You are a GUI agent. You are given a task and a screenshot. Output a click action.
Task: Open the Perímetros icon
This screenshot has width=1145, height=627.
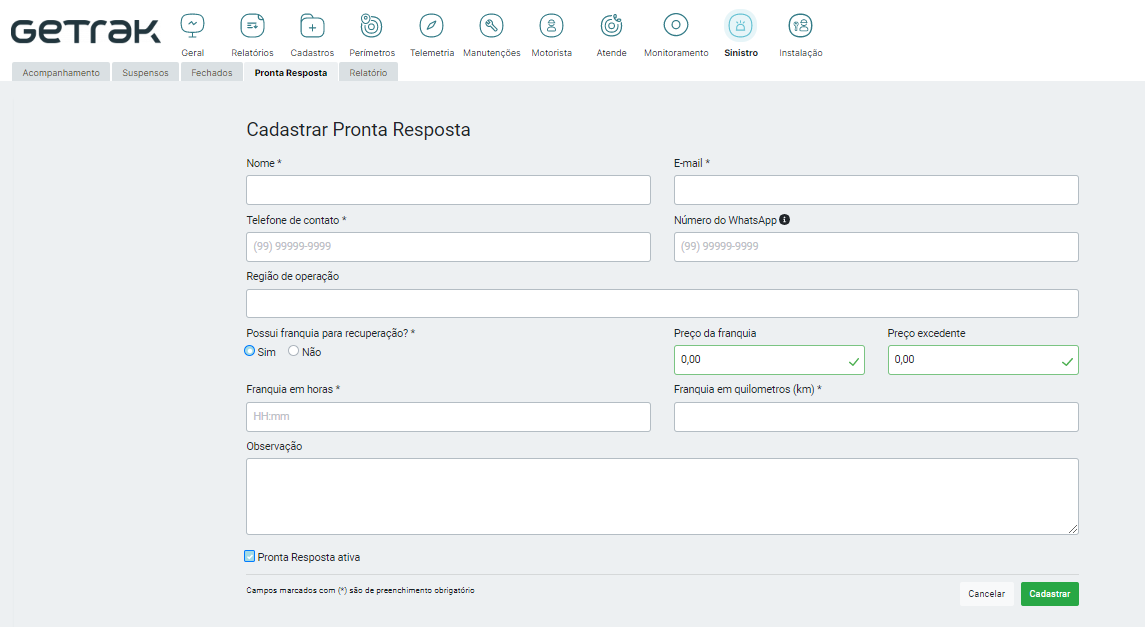(372, 26)
